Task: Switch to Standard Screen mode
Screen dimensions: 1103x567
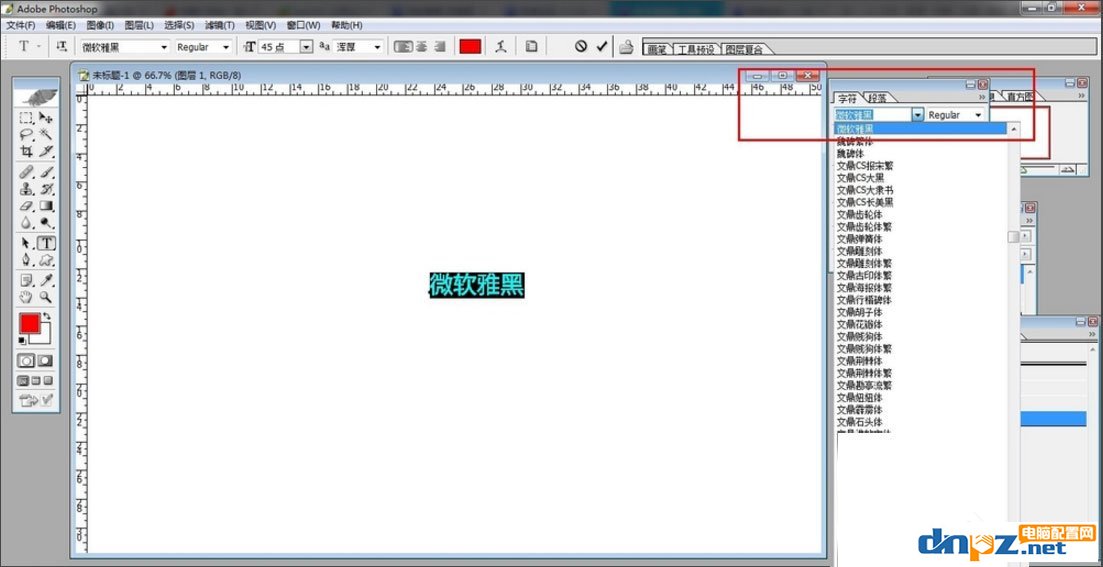Action: tap(23, 381)
